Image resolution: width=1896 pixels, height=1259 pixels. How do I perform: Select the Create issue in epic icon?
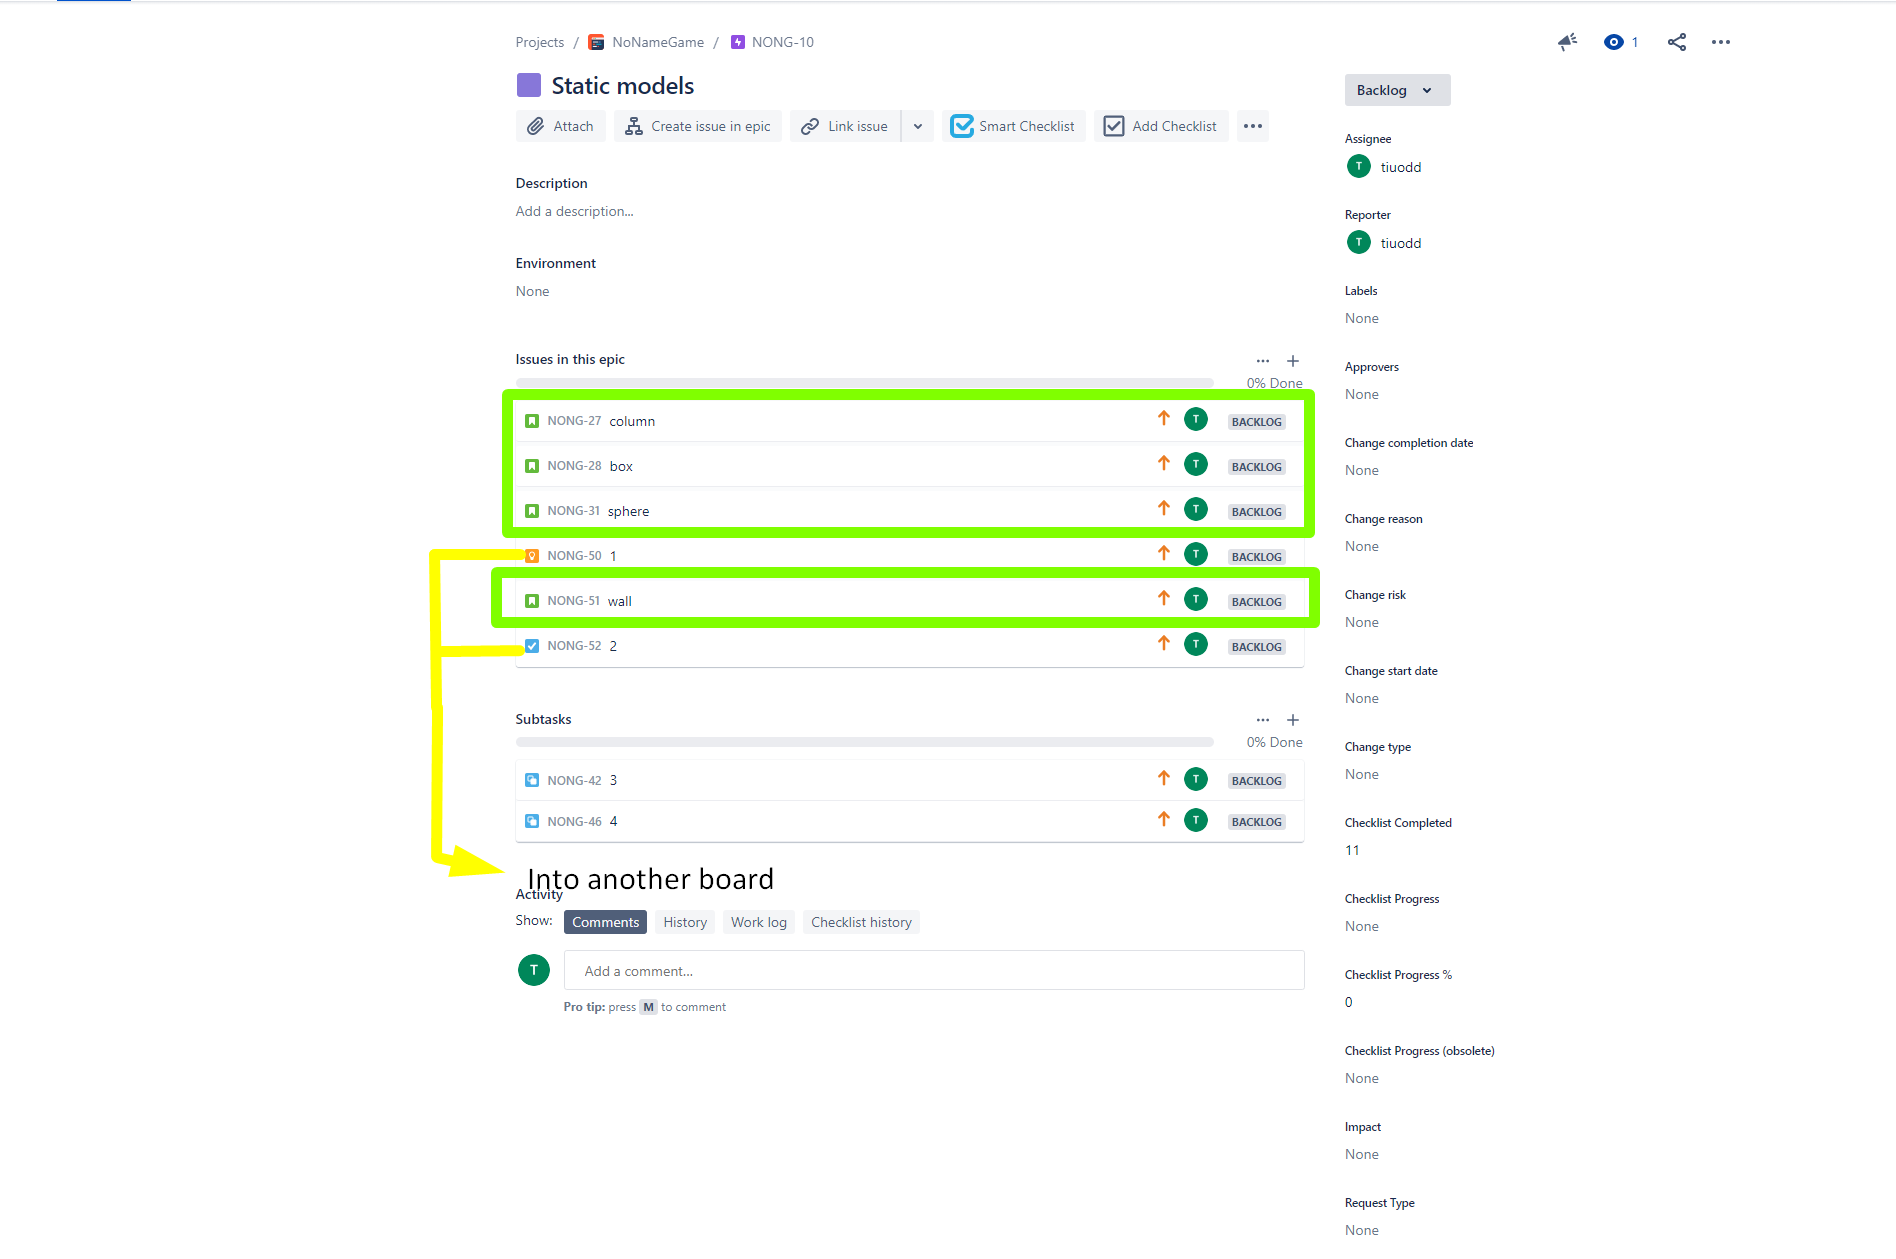point(634,126)
